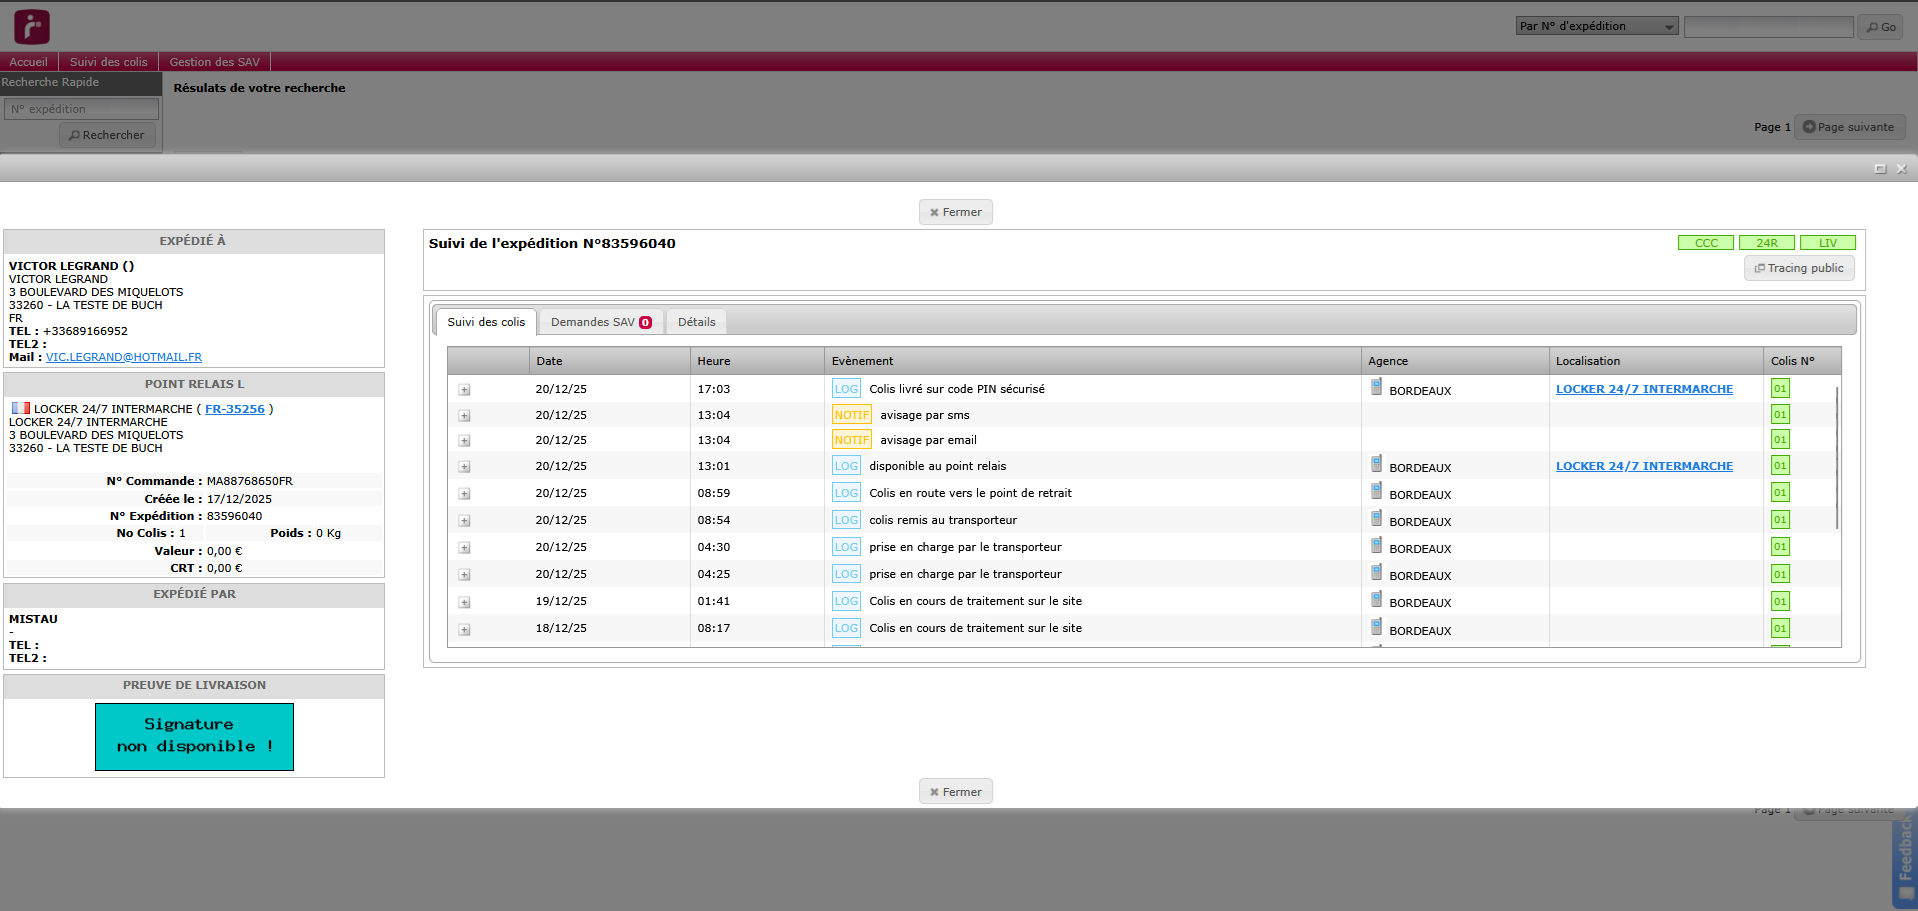Click the LOG icon for 'Colis livré sur code PIN sécurisé'
Image resolution: width=1918 pixels, height=911 pixels.
coord(846,389)
